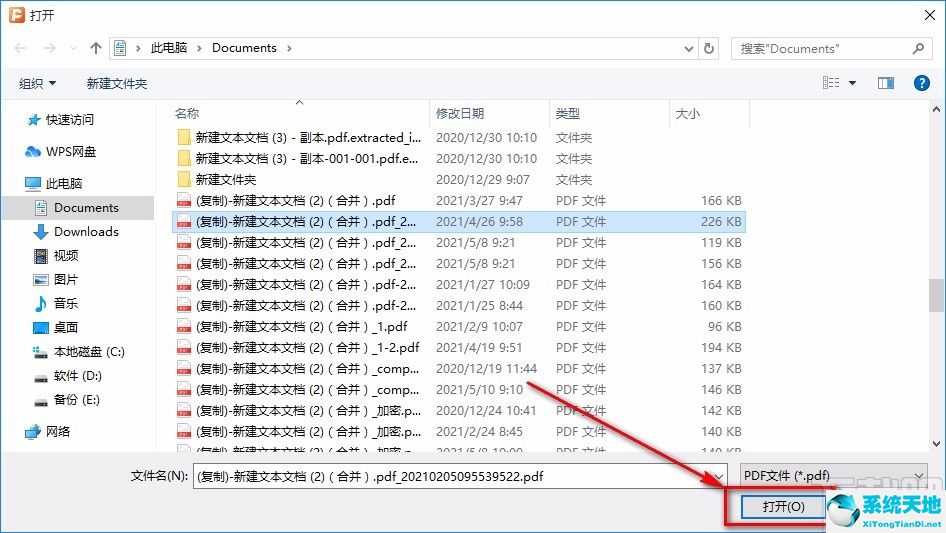
Task: Open the PDF文件 (*.pdf) file type dropdown
Action: point(833,476)
